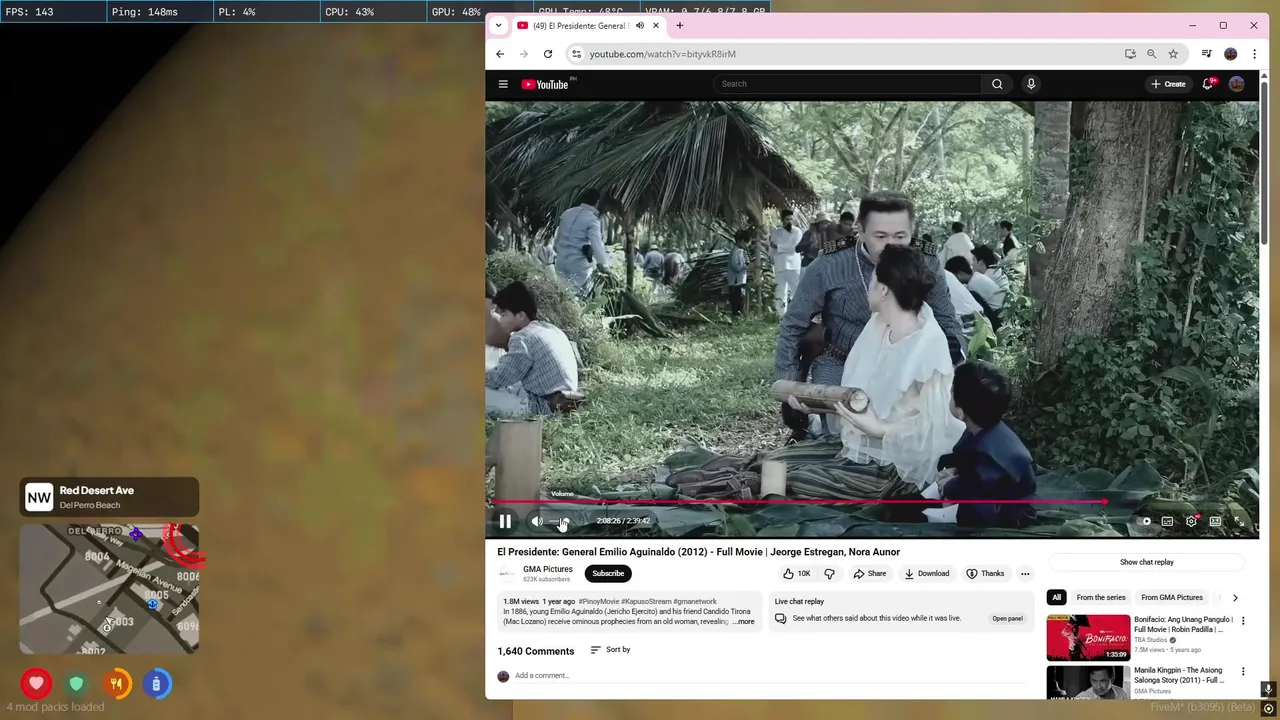Screen dimensions: 1280x720
Task: Open the player settings gear
Action: point(1191,521)
